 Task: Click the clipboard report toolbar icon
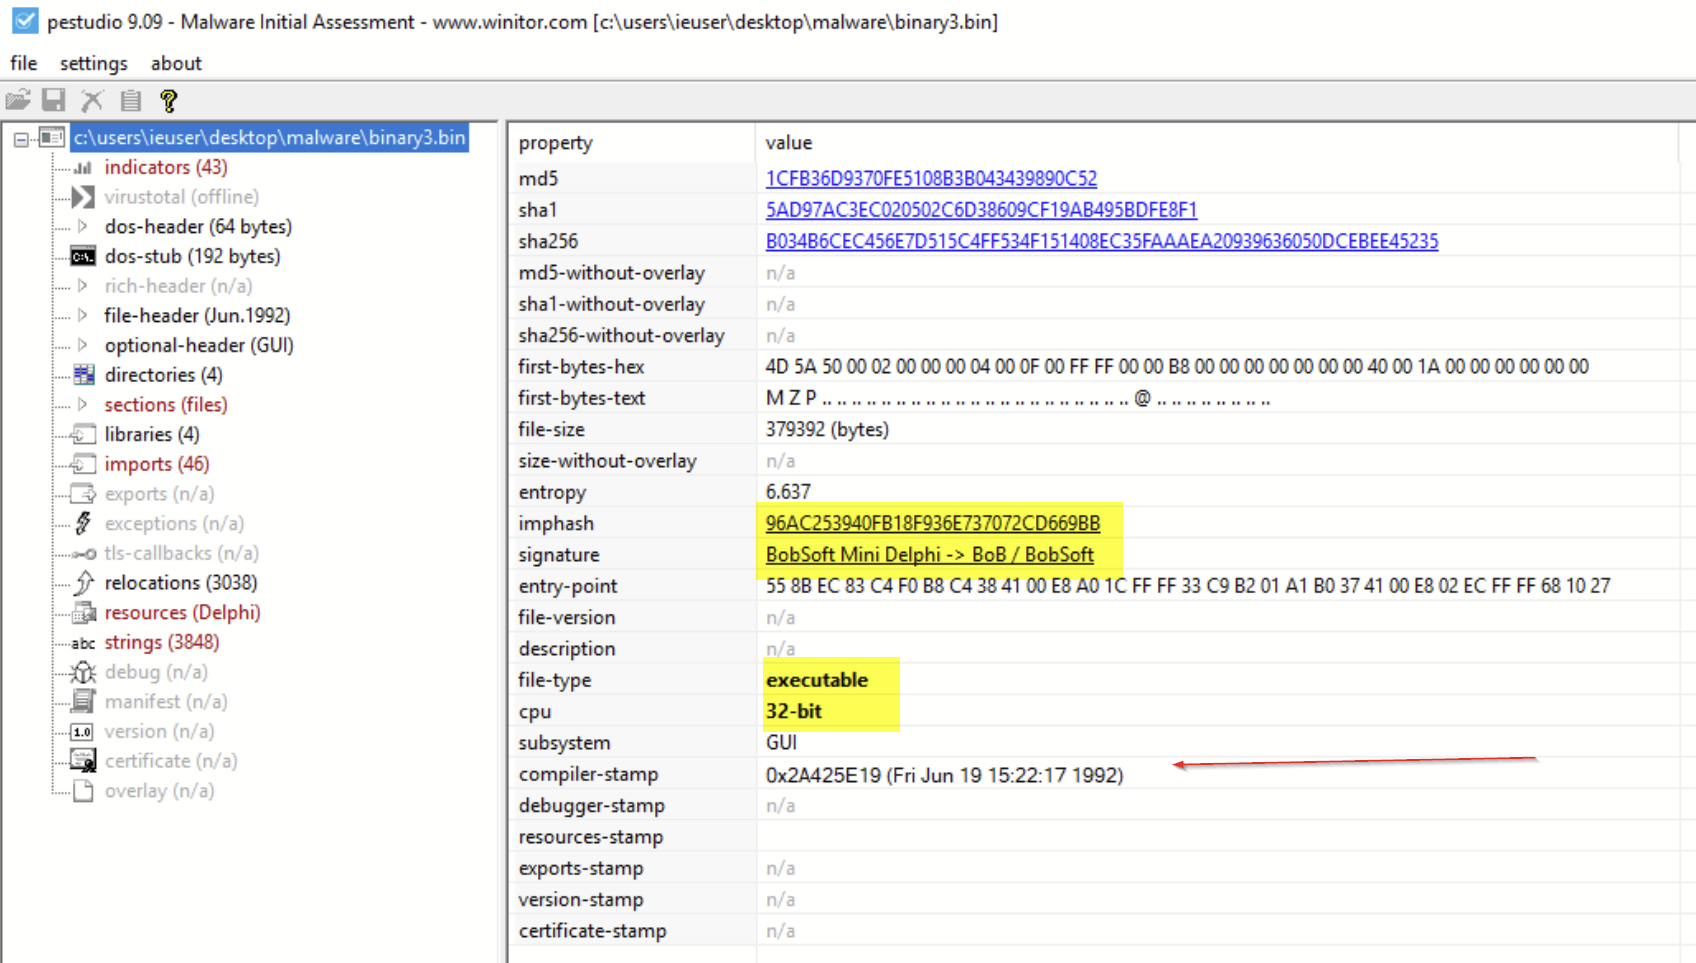click(129, 100)
